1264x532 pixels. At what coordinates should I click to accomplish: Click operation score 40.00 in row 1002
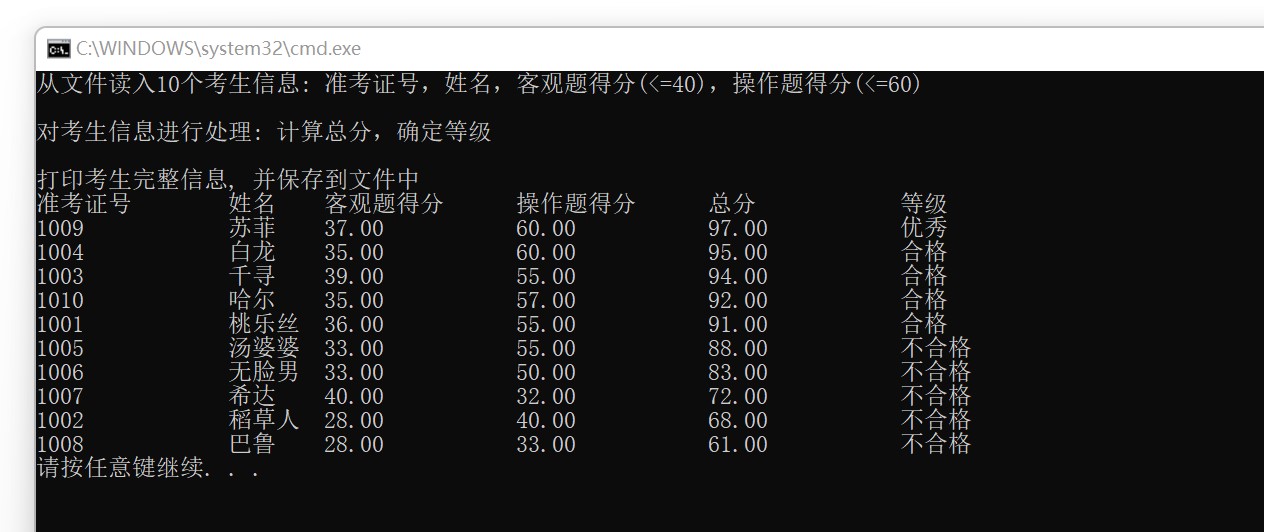pyautogui.click(x=546, y=421)
